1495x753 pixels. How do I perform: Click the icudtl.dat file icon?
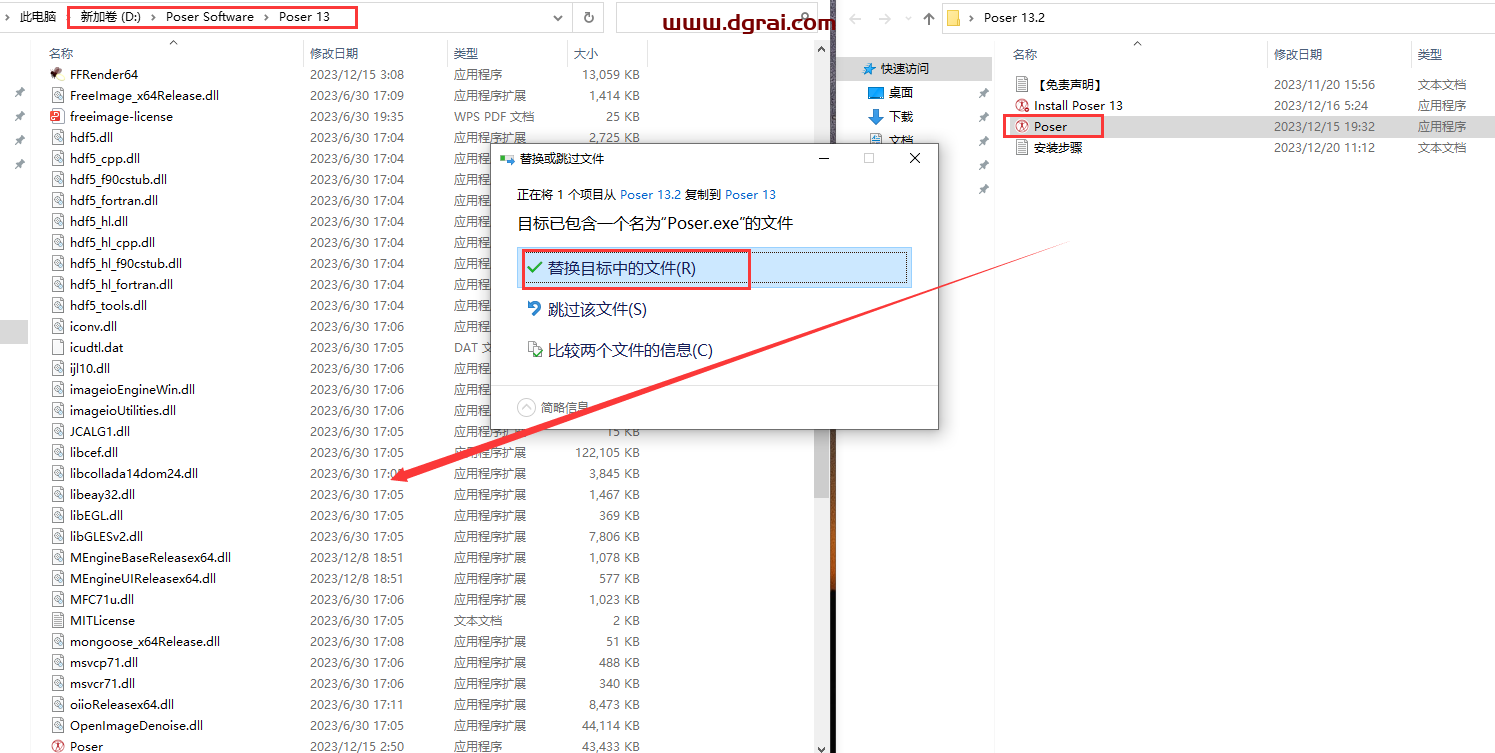[x=57, y=347]
